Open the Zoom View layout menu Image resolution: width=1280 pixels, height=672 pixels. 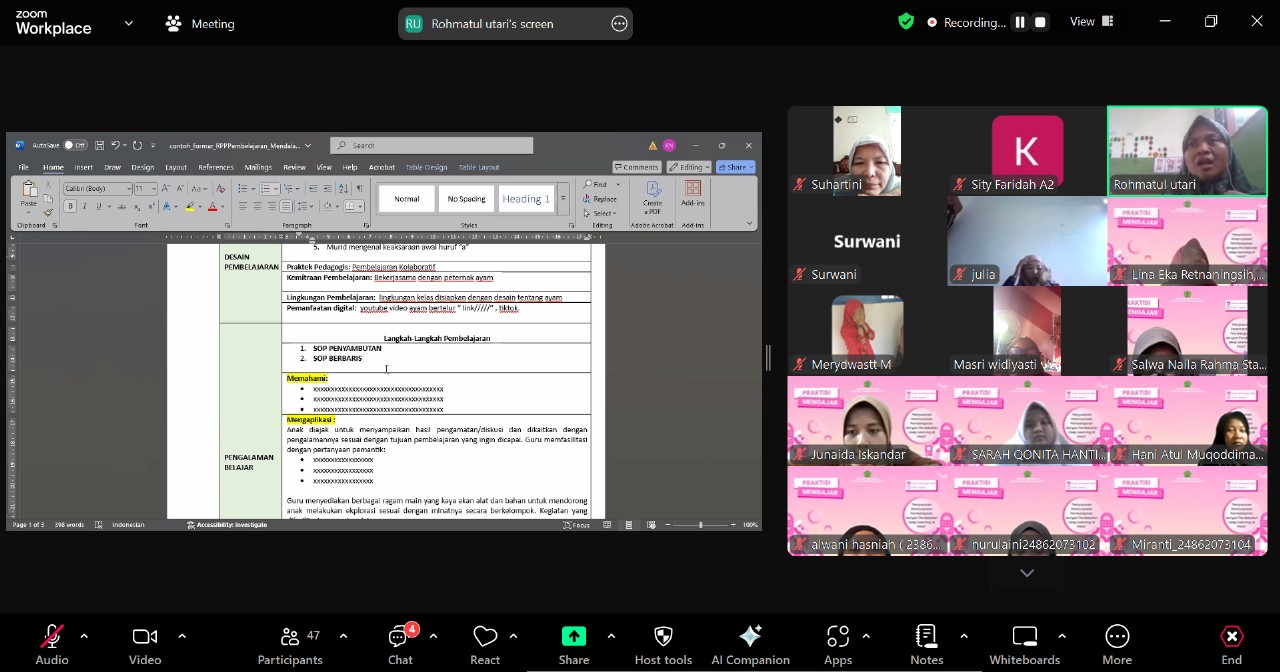tap(1092, 22)
